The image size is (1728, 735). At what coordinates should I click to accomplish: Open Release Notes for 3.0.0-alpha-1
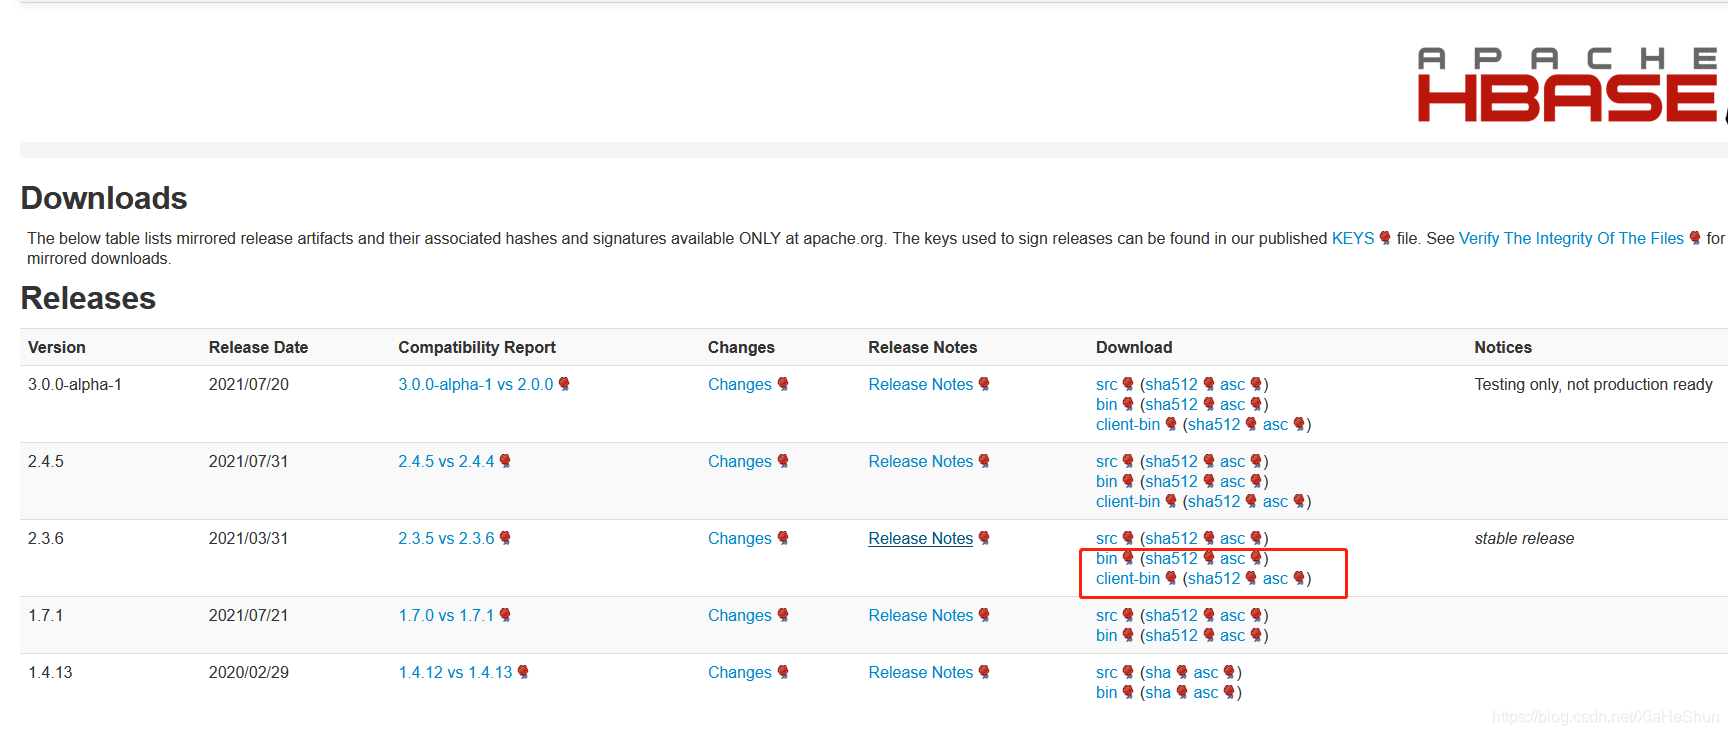[920, 384]
